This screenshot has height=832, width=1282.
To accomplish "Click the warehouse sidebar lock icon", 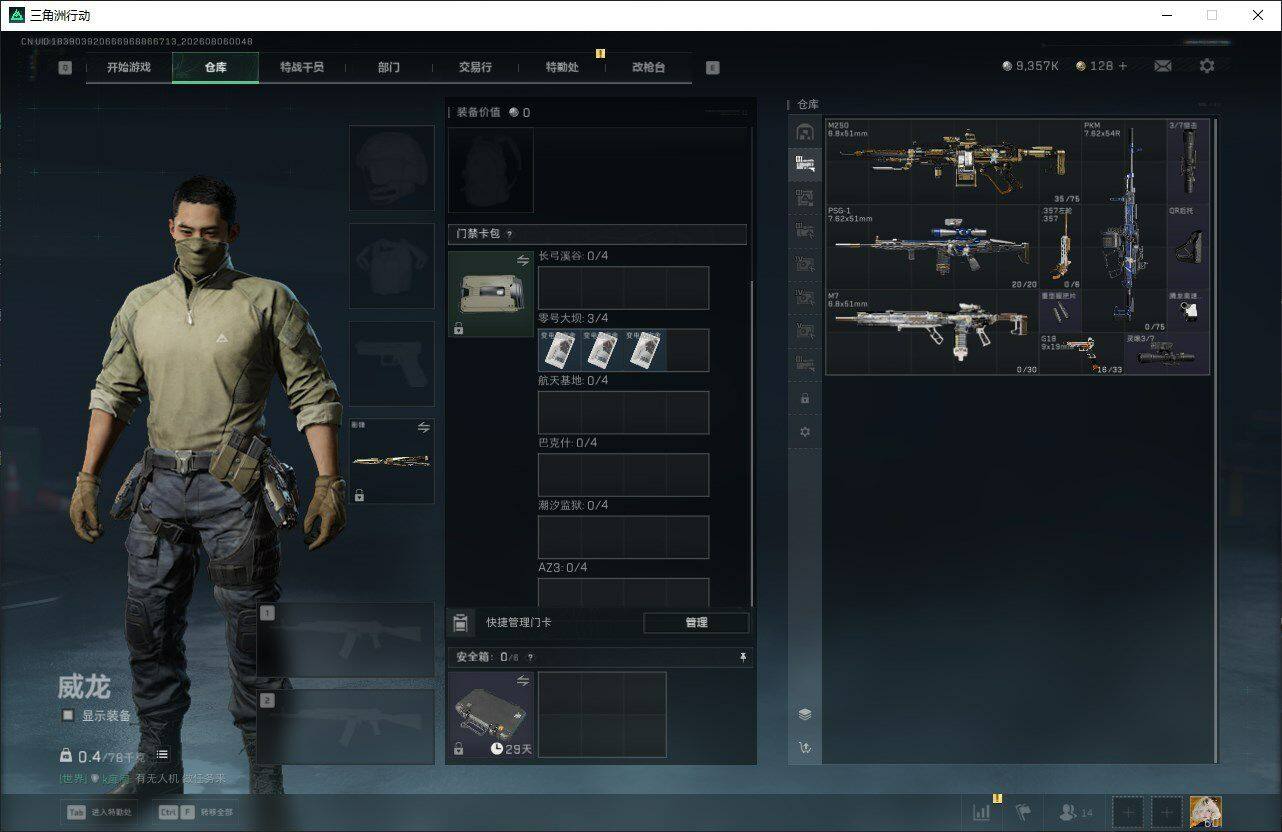I will (804, 398).
